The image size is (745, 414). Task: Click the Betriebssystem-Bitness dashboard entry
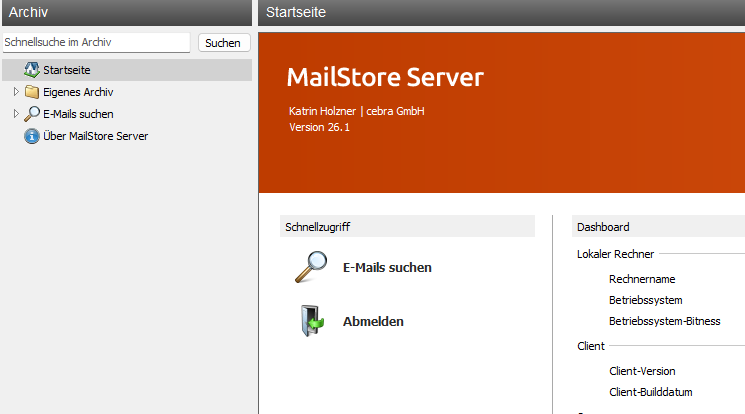(664, 321)
